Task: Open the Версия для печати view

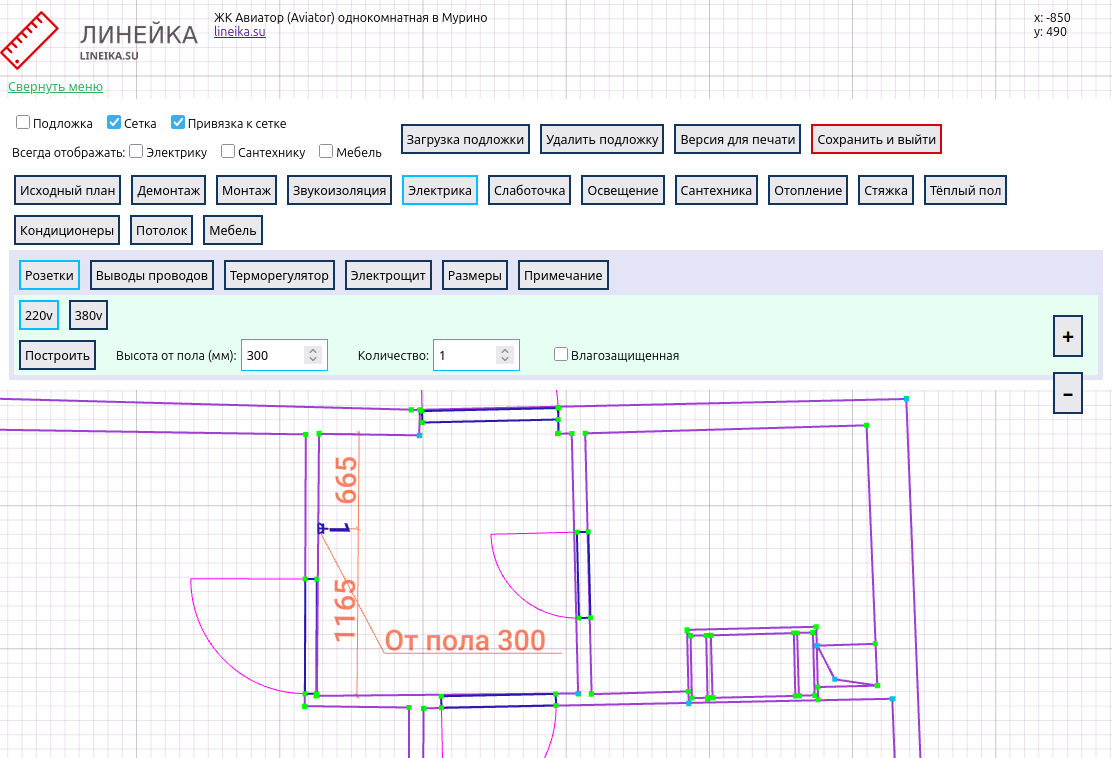Action: point(738,139)
